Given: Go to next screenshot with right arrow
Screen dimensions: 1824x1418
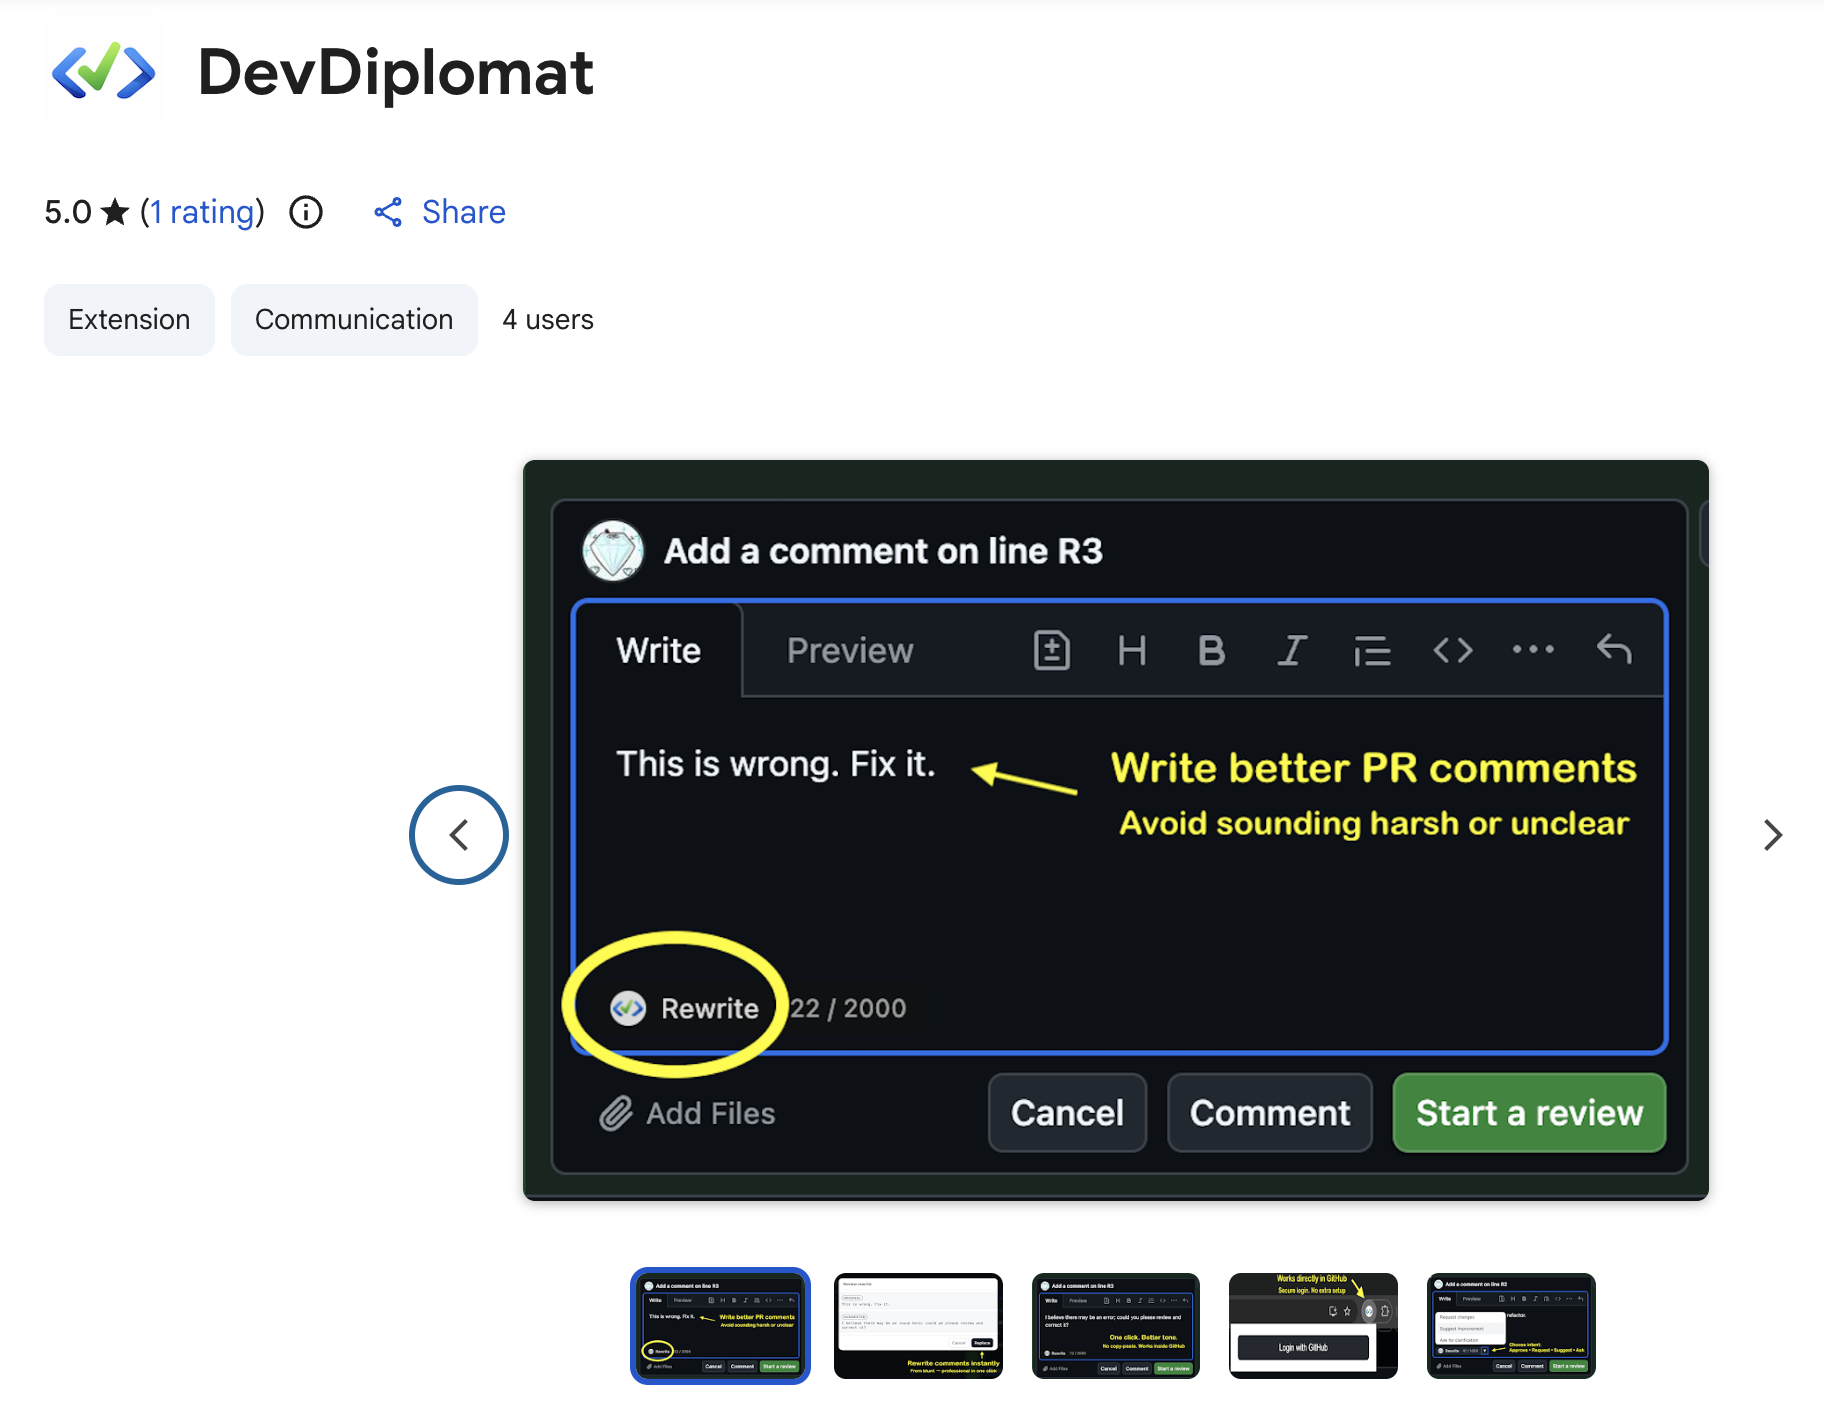Looking at the screenshot, I should [1772, 835].
